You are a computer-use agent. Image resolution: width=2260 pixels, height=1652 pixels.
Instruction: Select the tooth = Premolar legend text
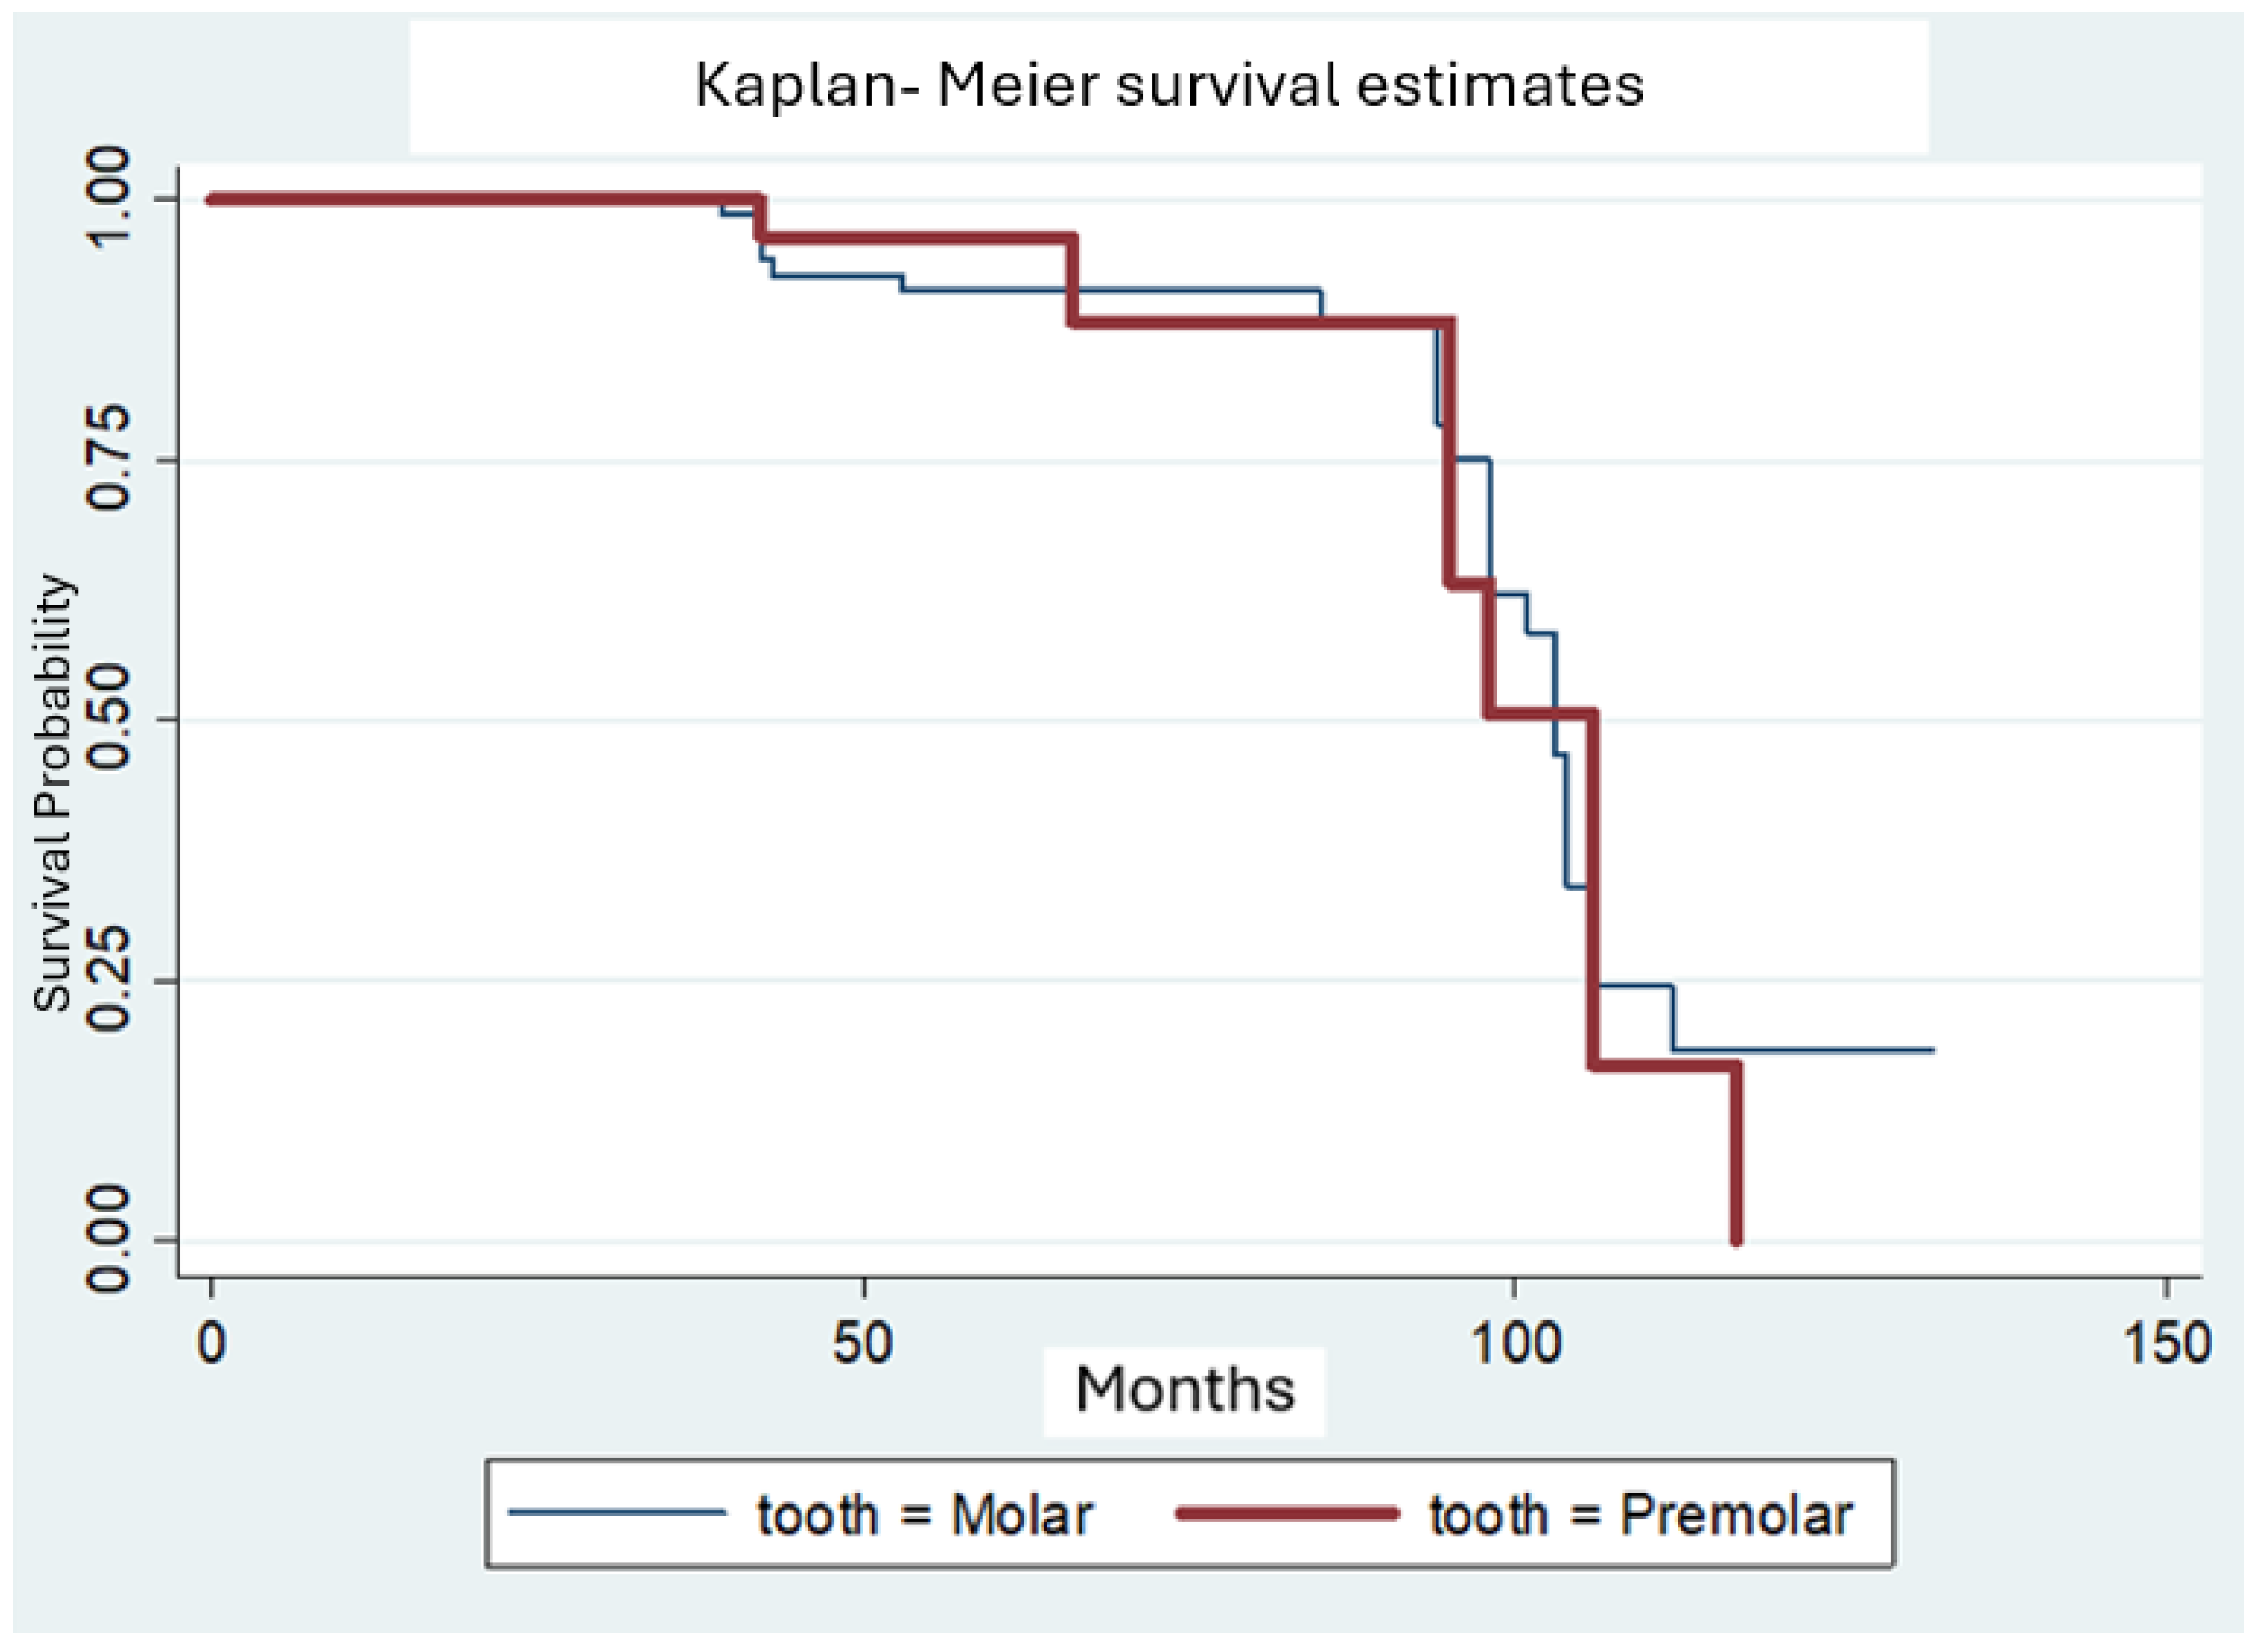point(1640,1515)
